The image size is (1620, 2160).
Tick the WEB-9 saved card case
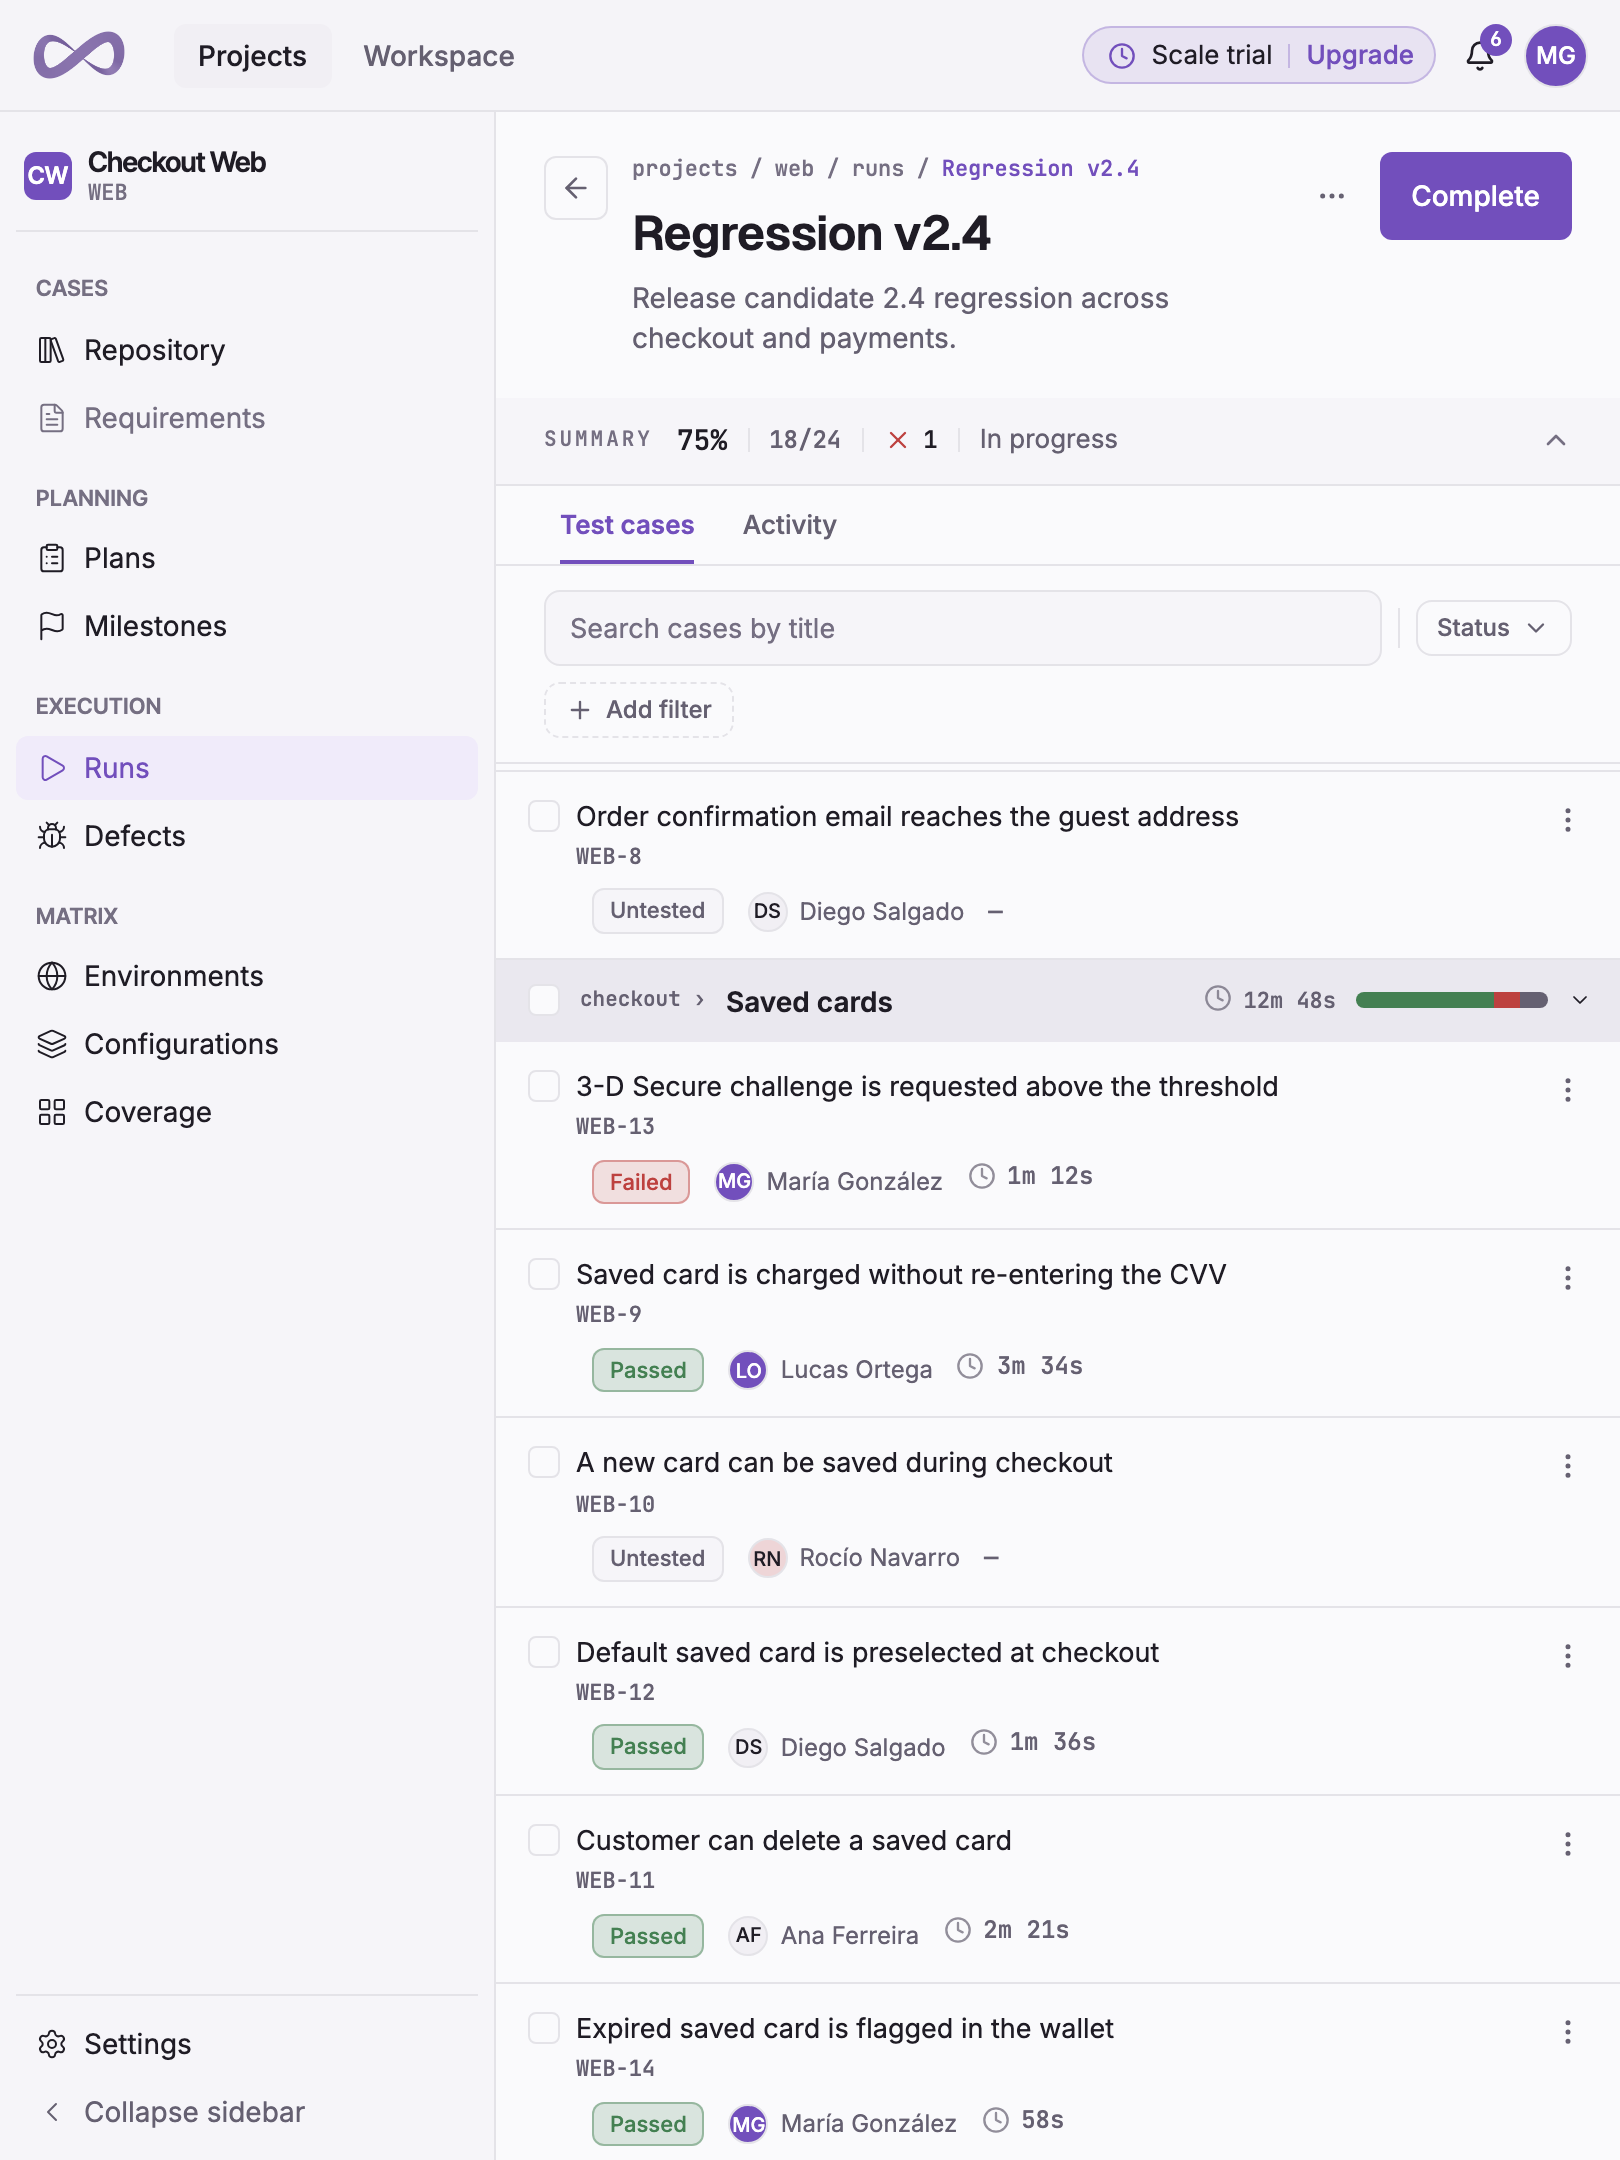tap(544, 1274)
